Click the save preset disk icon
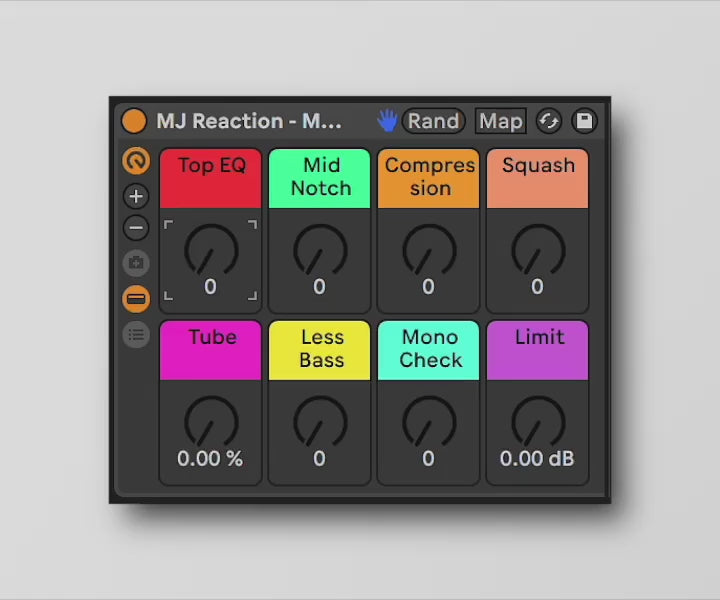 tap(585, 121)
